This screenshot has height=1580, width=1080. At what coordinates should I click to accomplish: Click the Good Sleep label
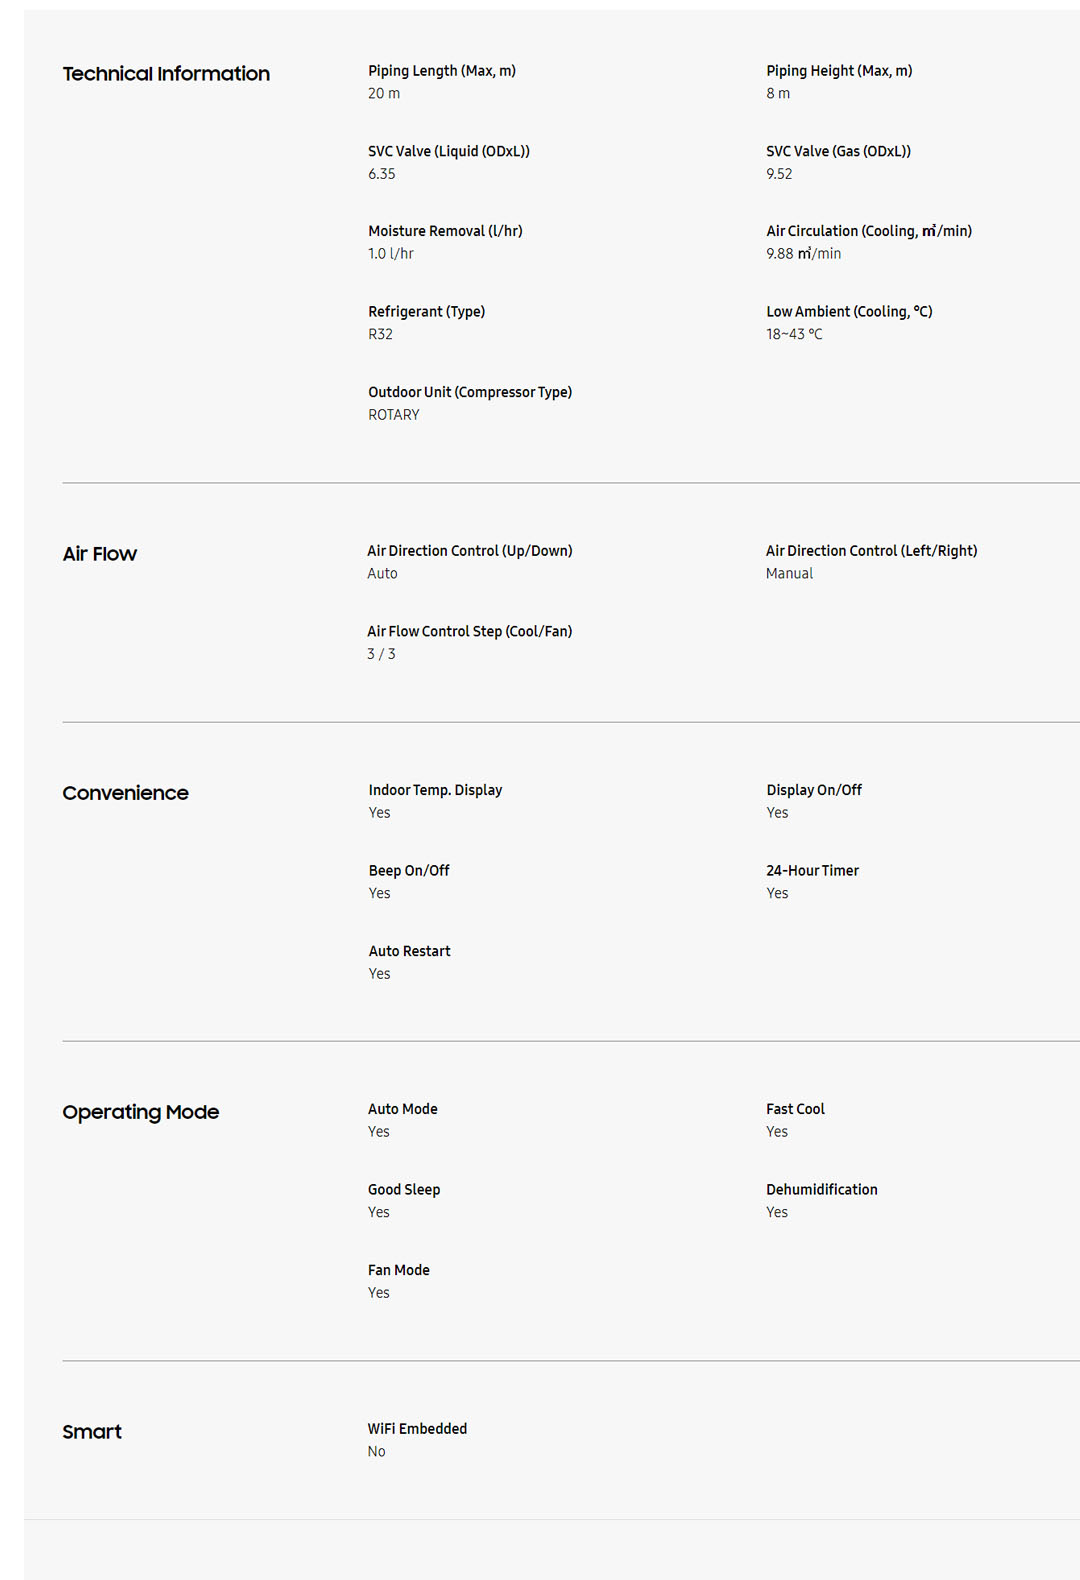tap(404, 1190)
